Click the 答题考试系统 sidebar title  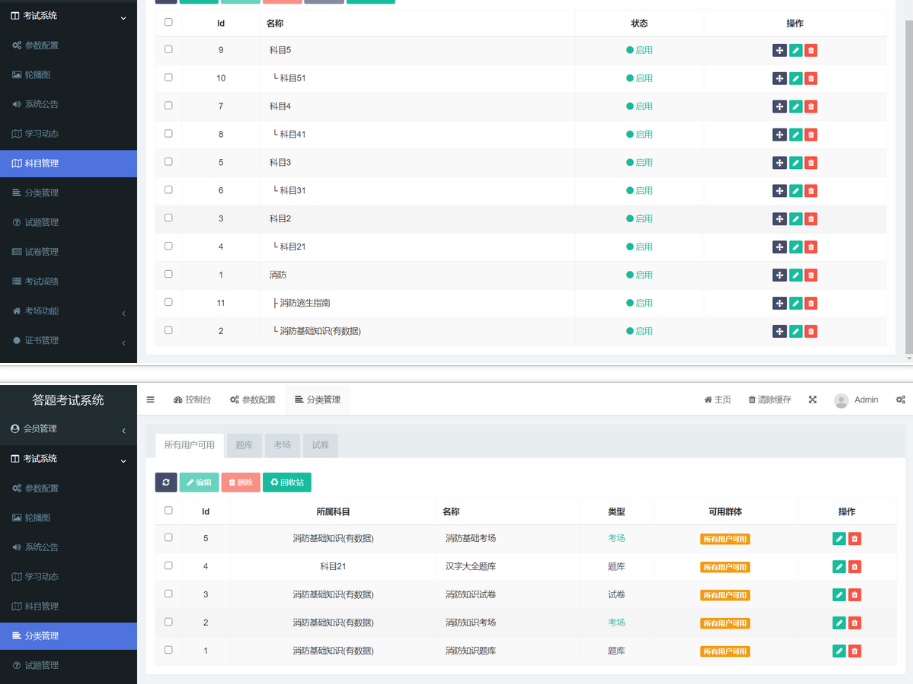pos(68,400)
